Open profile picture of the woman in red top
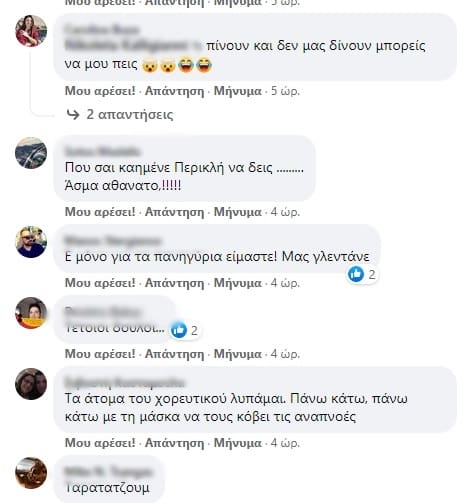 tap(31, 31)
